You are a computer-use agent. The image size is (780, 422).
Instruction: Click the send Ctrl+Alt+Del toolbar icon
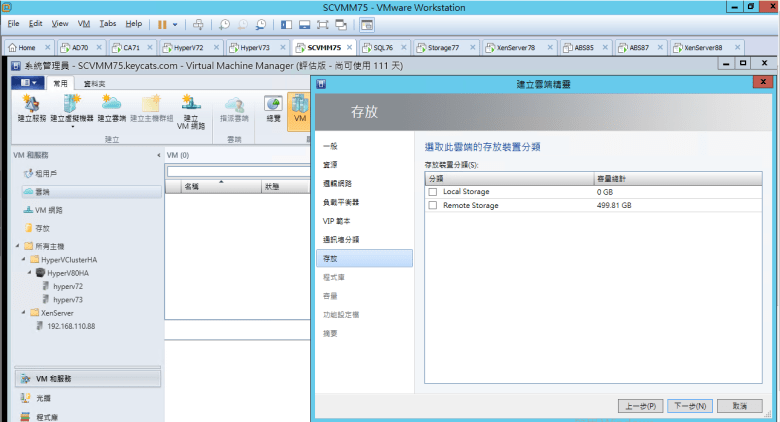tap(199, 23)
